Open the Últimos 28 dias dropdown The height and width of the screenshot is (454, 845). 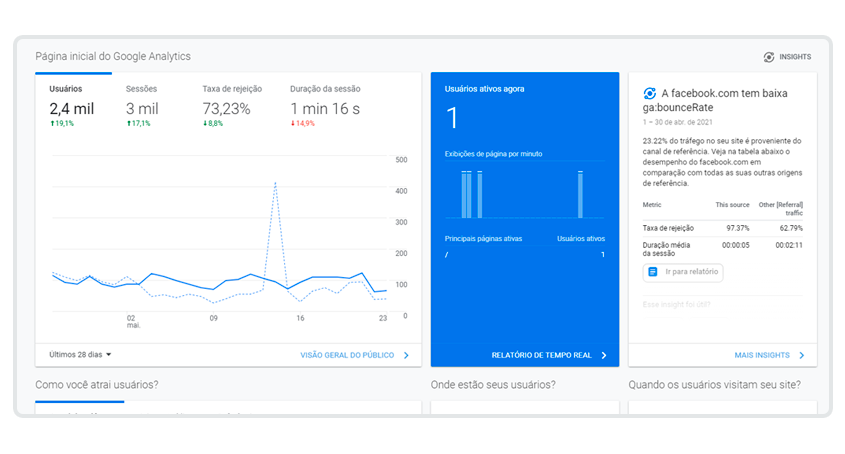(x=80, y=355)
